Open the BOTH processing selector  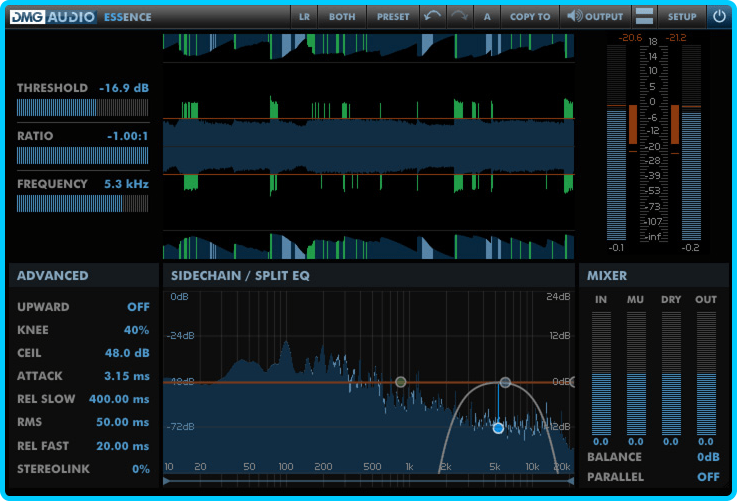click(x=342, y=16)
